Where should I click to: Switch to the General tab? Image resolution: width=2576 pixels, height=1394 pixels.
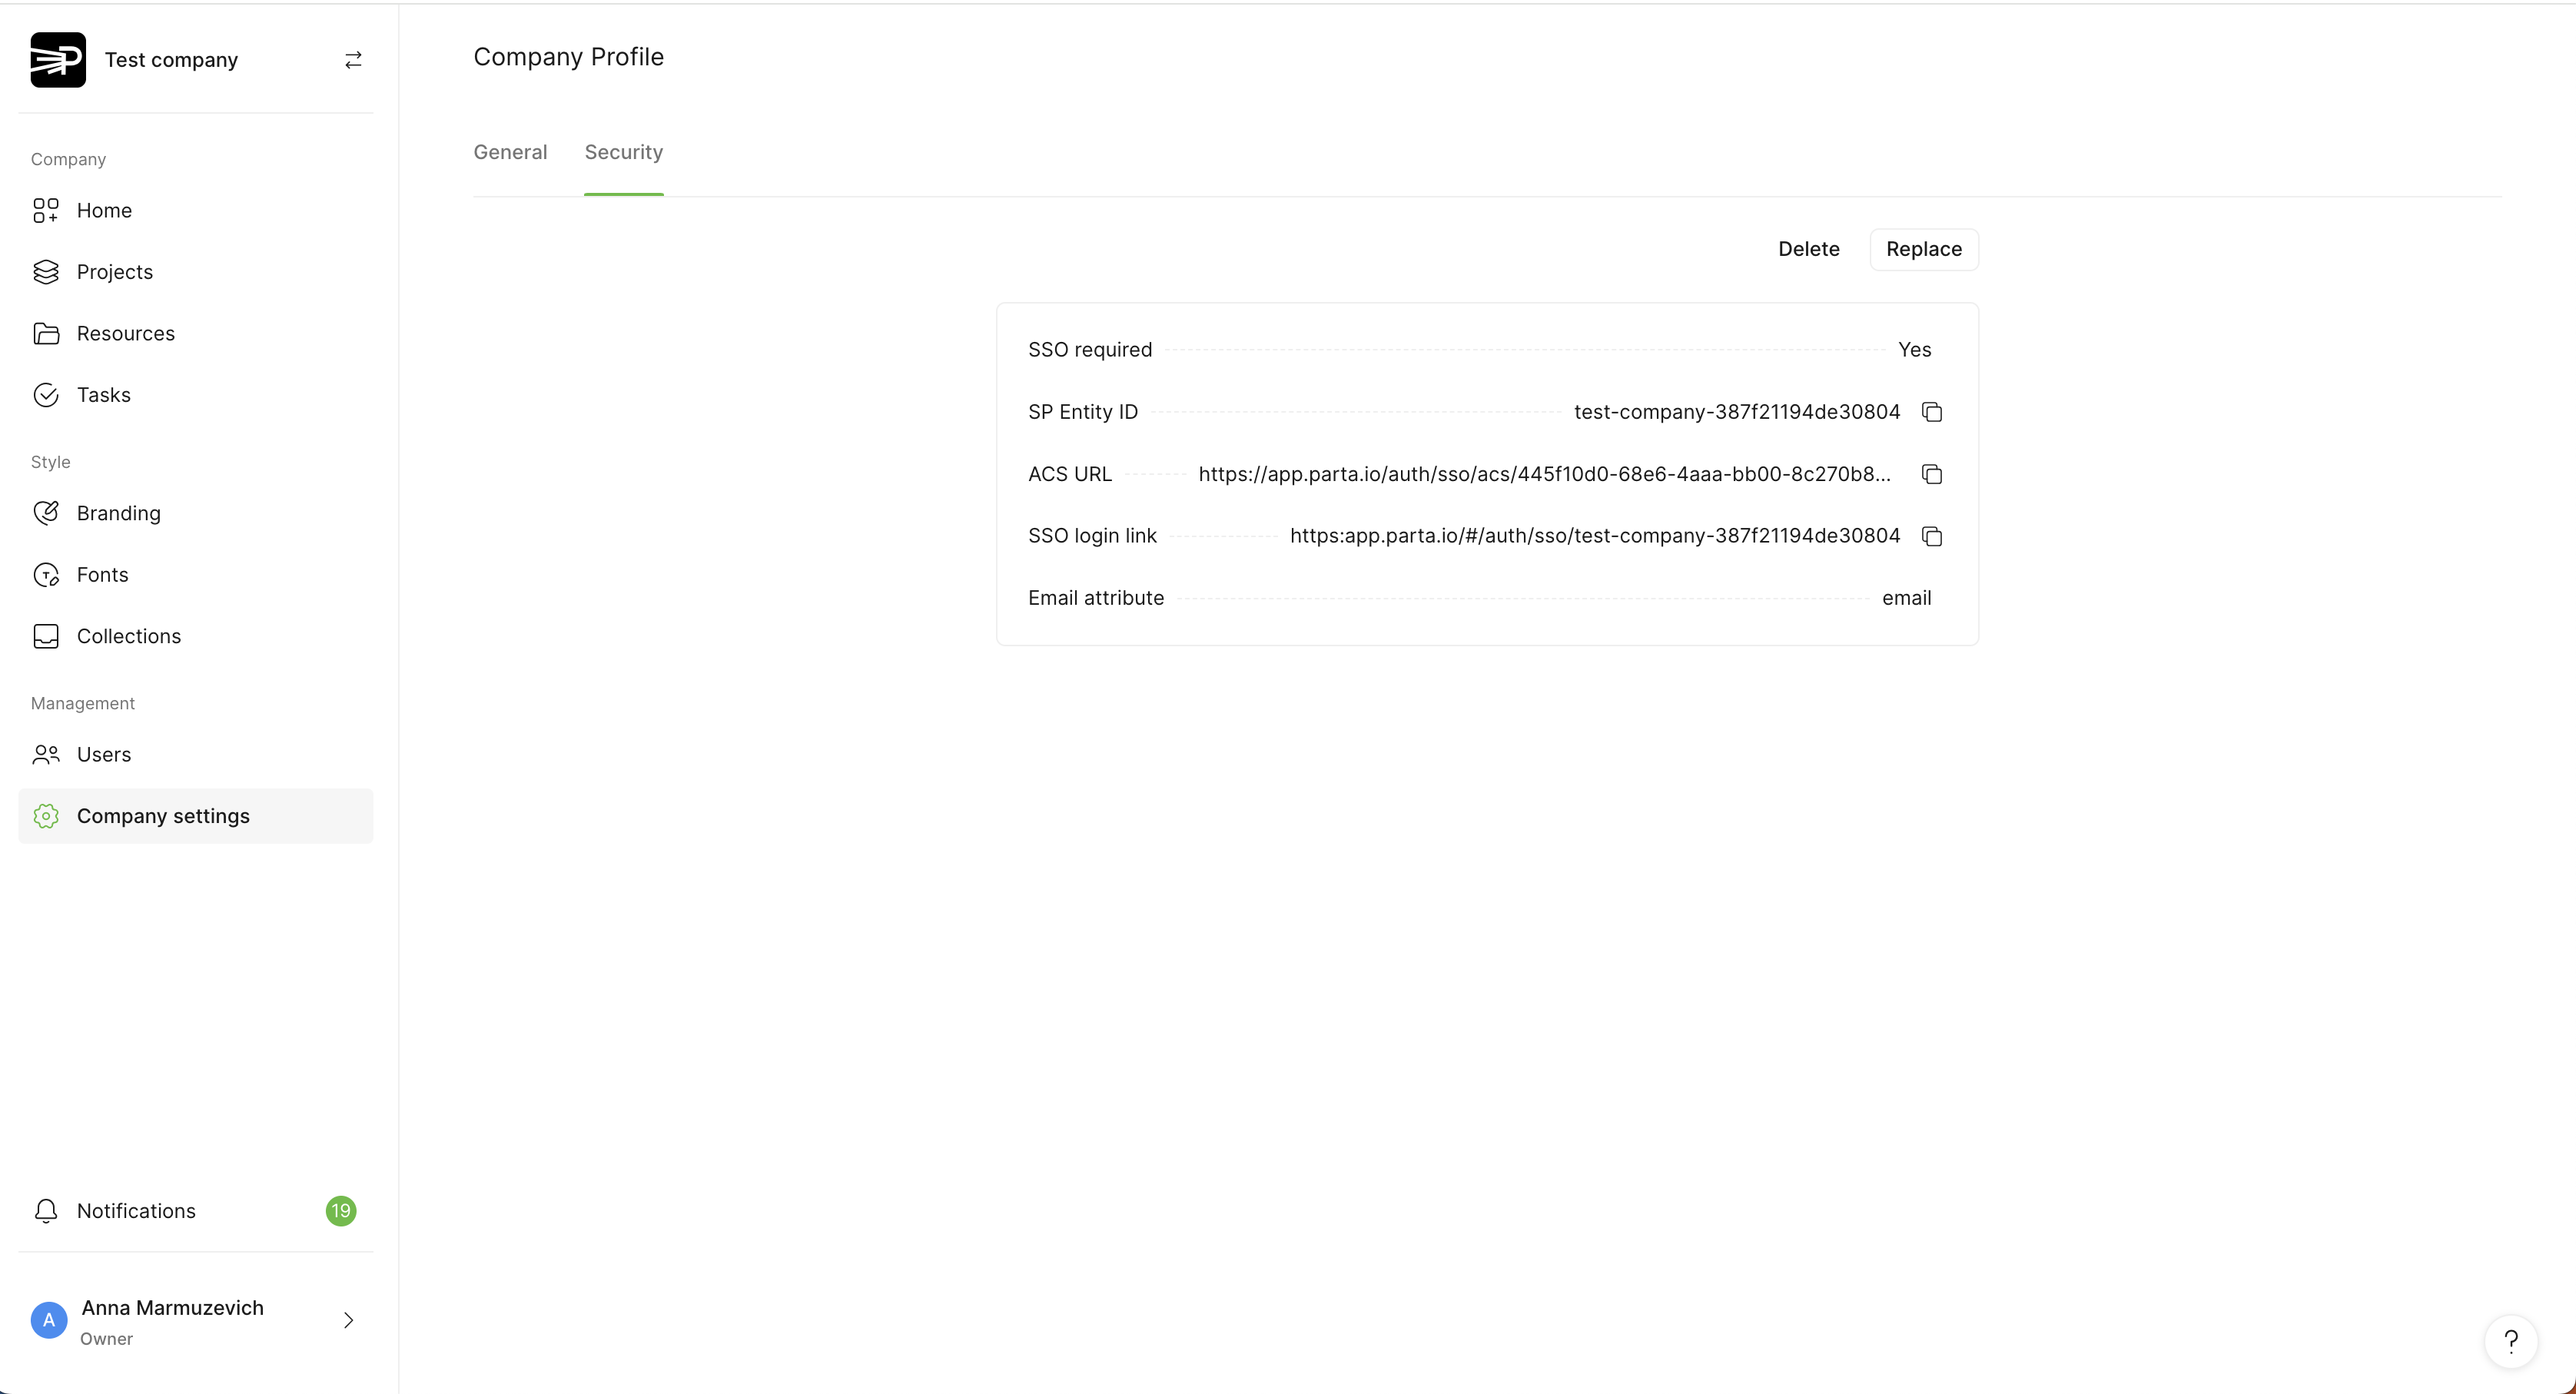[510, 152]
